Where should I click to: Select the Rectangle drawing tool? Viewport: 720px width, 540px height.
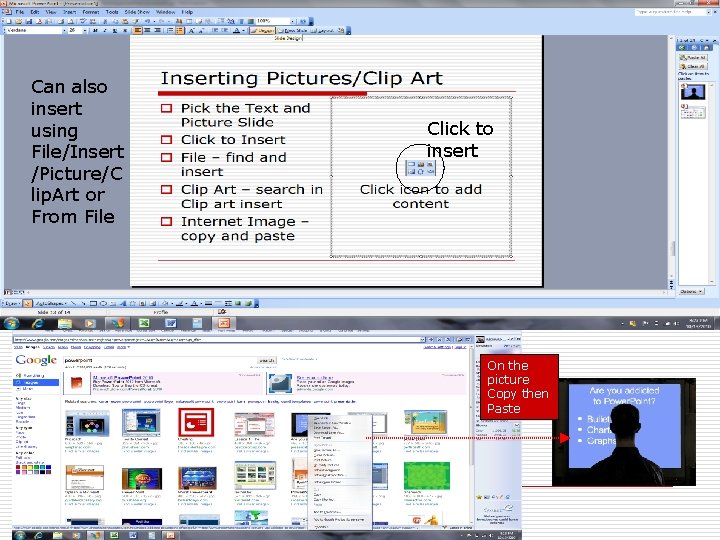point(93,304)
